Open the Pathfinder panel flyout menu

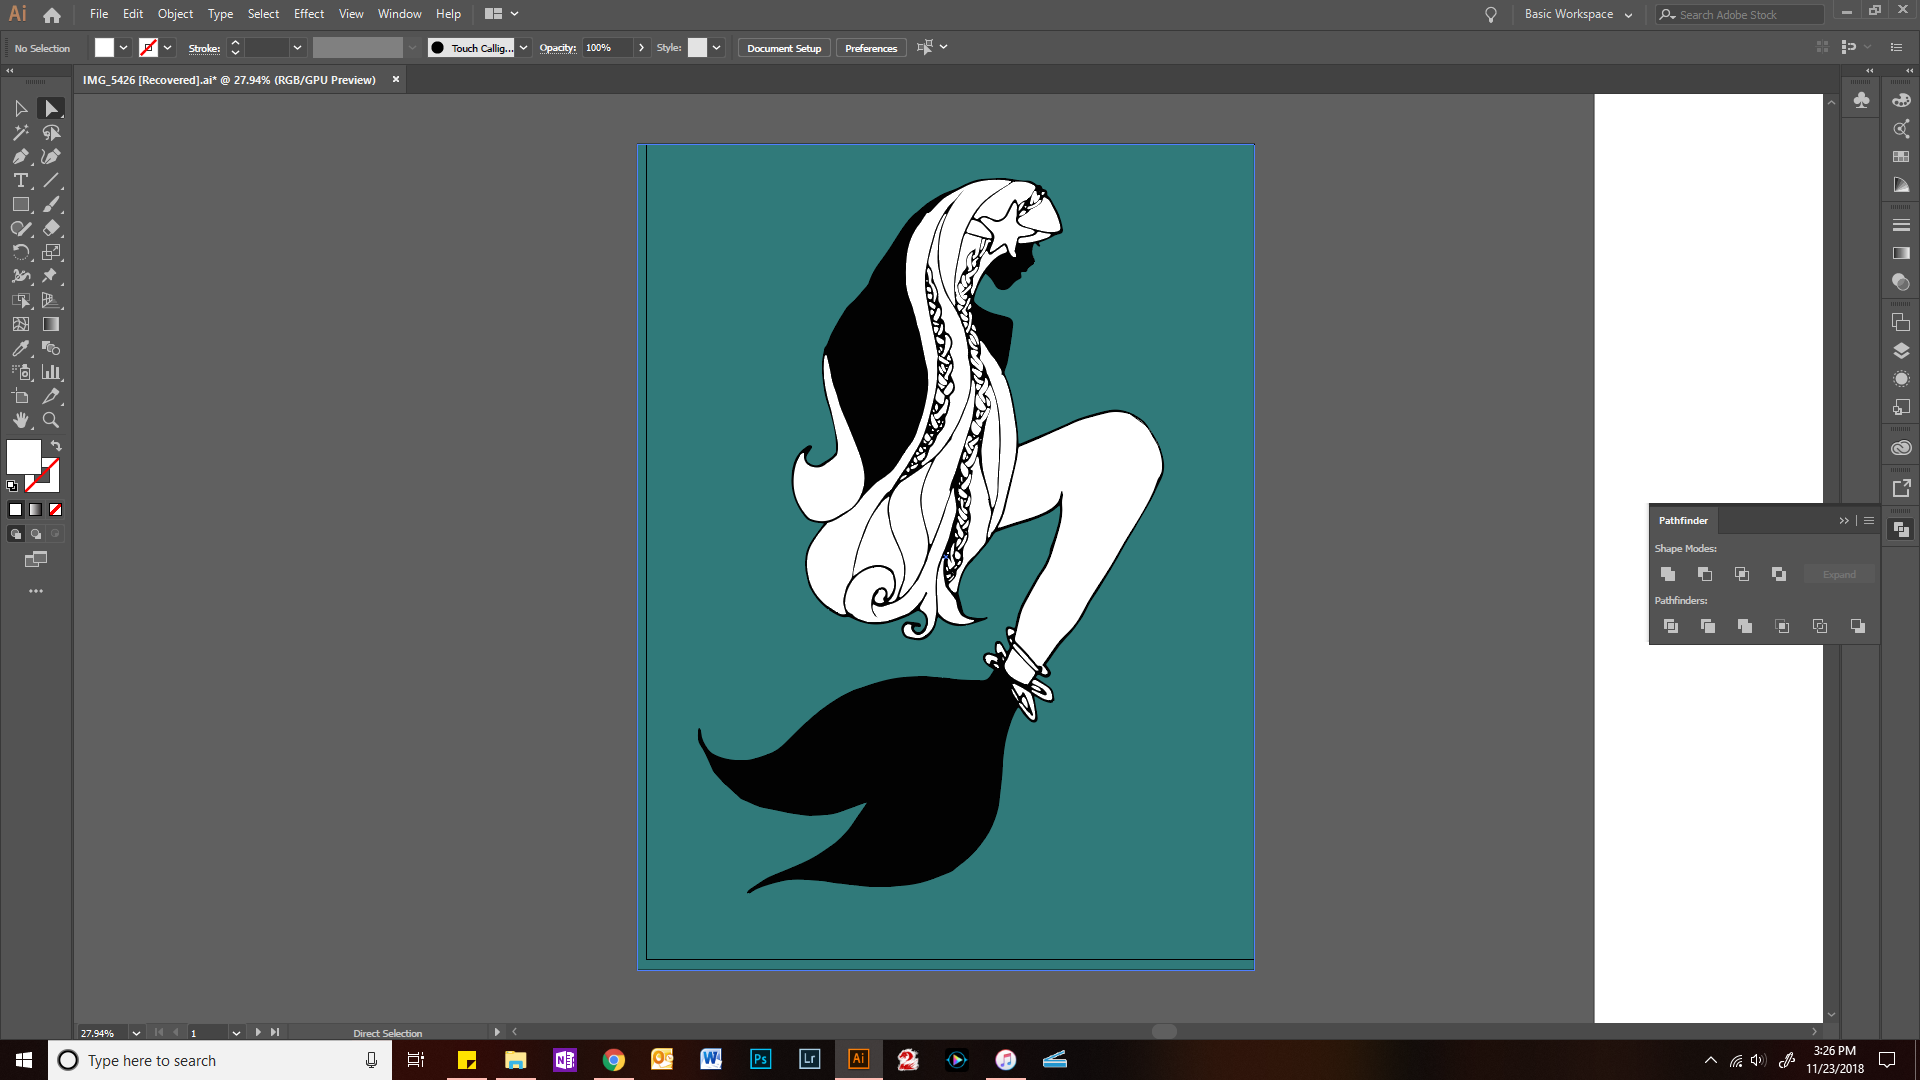[x=1868, y=520]
